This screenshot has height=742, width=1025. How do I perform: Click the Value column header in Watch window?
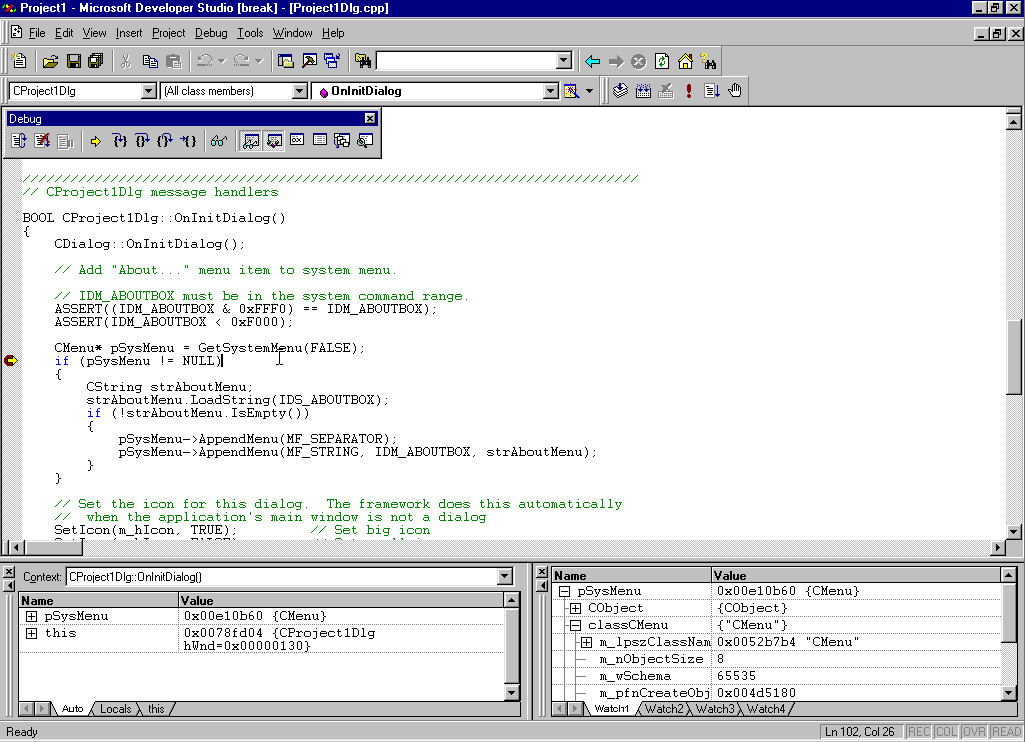point(855,575)
